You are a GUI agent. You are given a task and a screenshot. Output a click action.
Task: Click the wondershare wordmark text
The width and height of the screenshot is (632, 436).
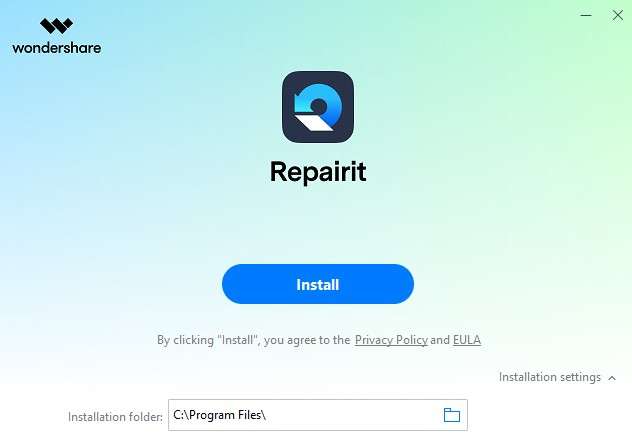56,48
